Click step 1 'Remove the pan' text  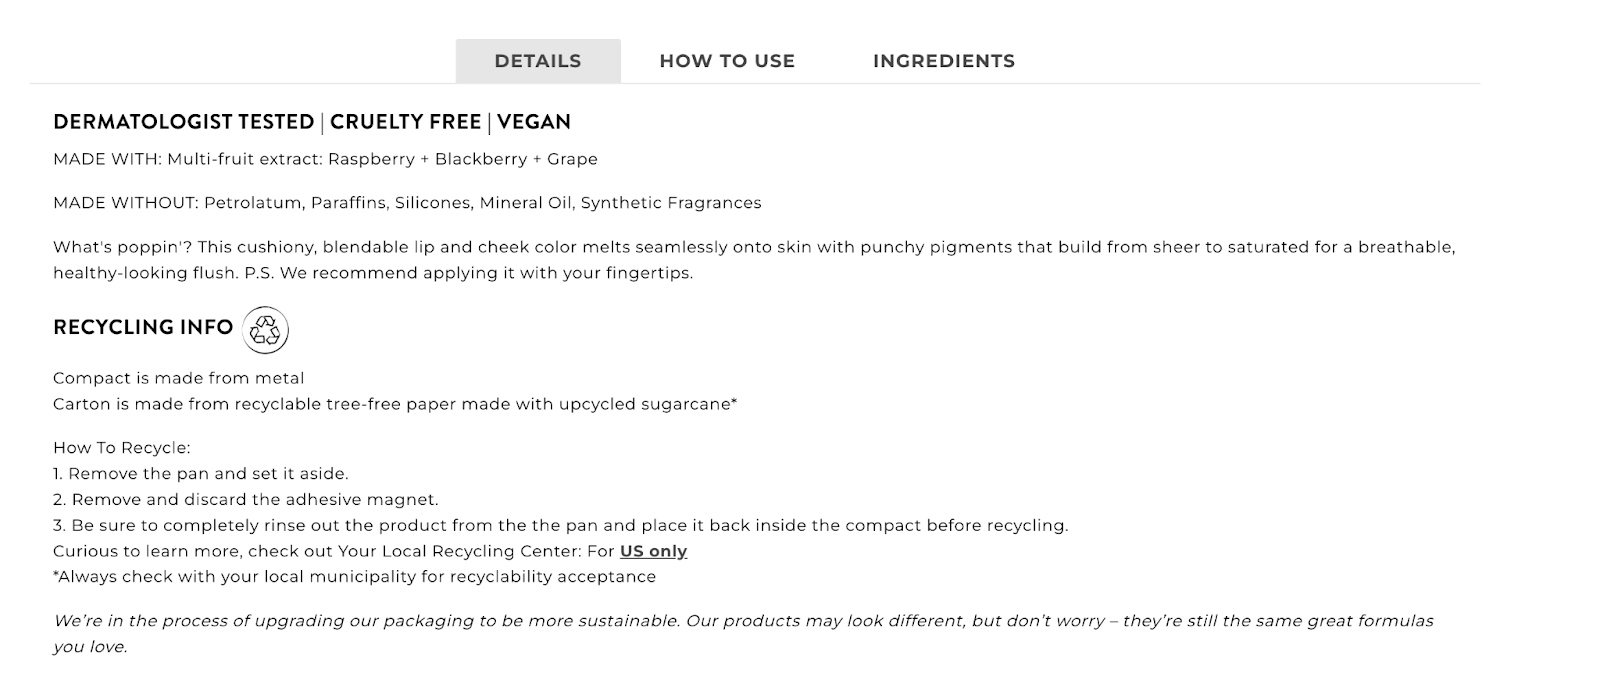pos(201,474)
